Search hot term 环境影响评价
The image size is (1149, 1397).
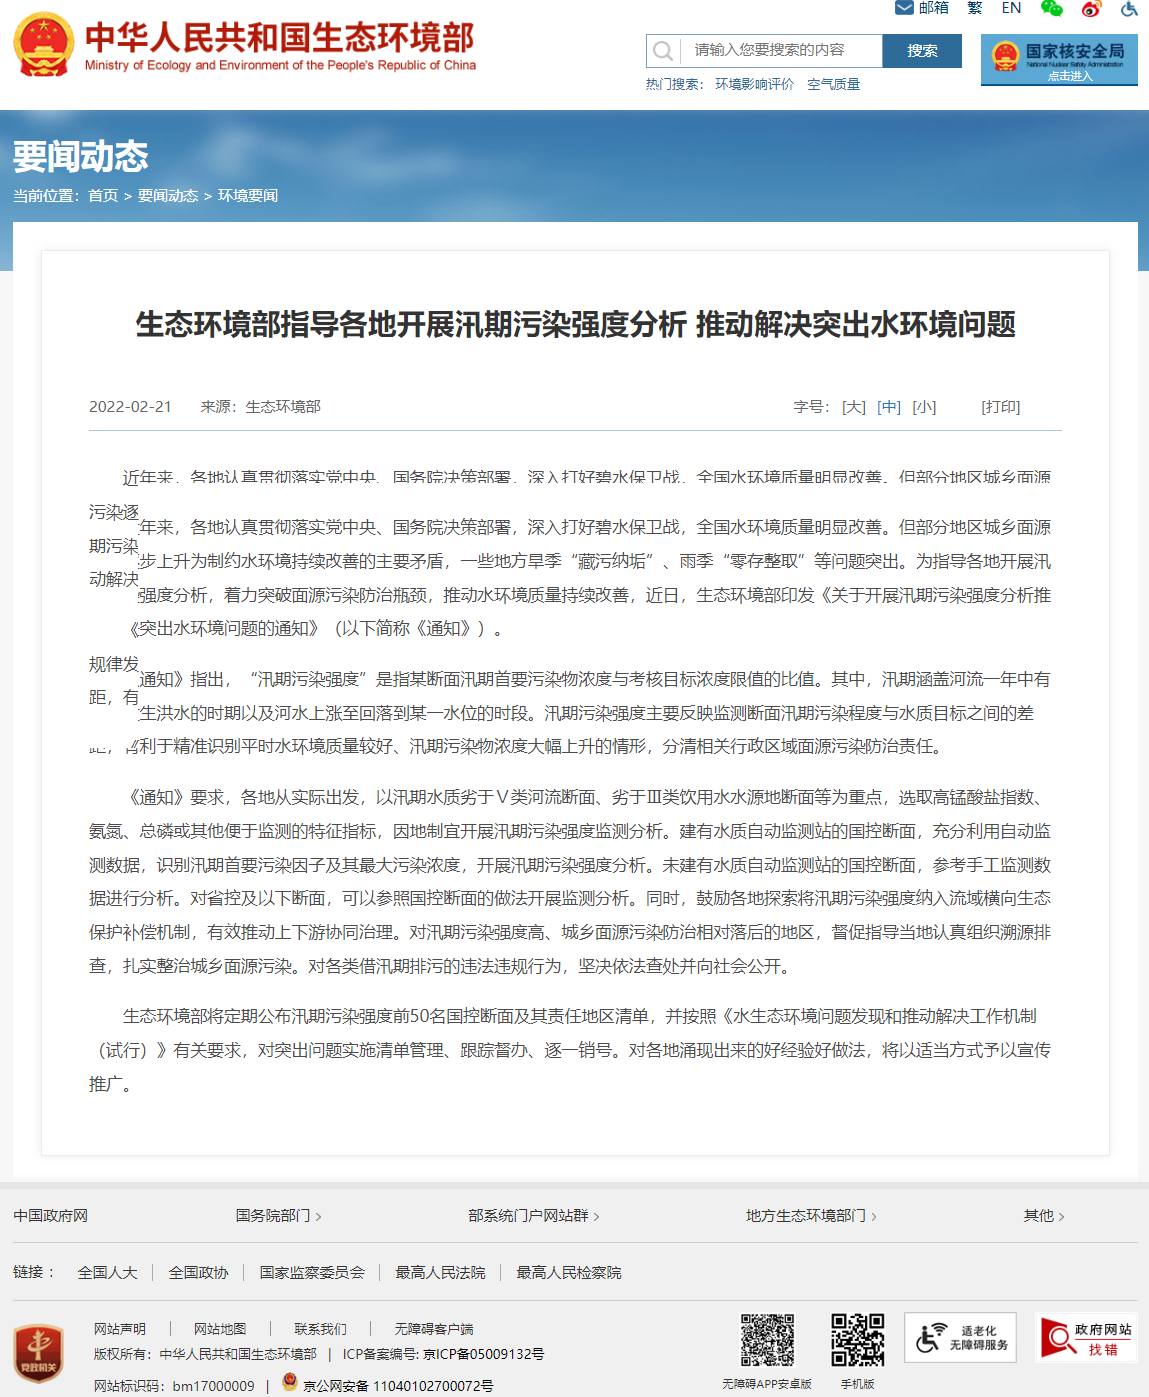(x=754, y=84)
